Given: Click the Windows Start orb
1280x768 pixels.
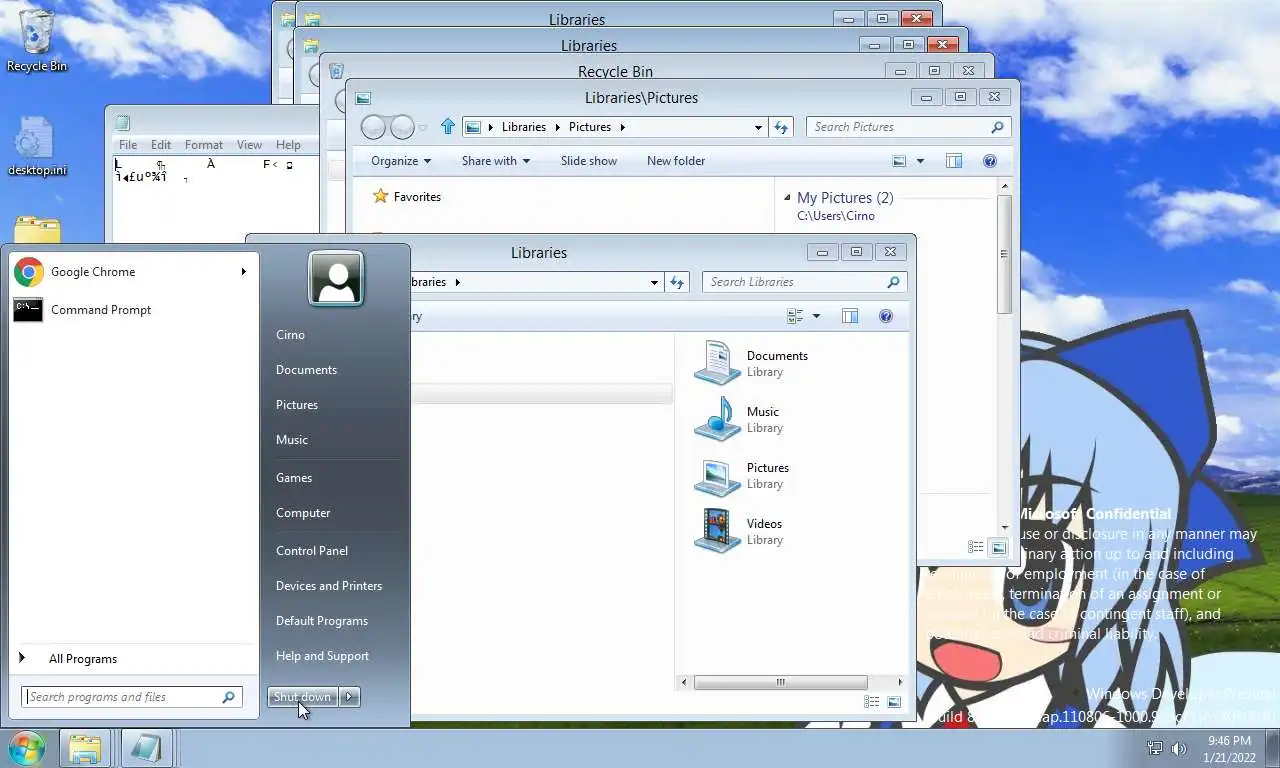Looking at the screenshot, I should 27,748.
